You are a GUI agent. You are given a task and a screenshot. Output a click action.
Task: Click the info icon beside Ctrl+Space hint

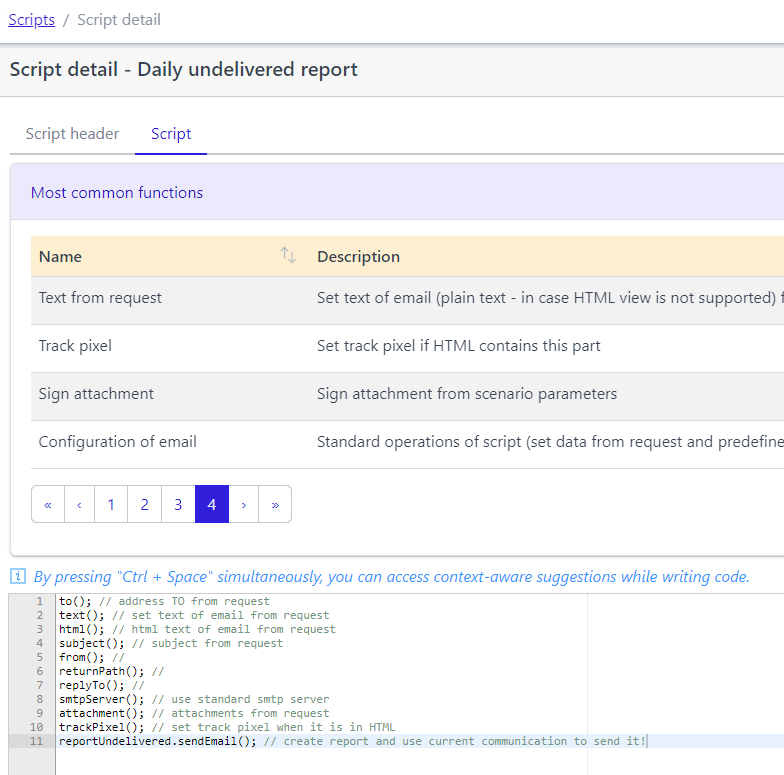18,576
